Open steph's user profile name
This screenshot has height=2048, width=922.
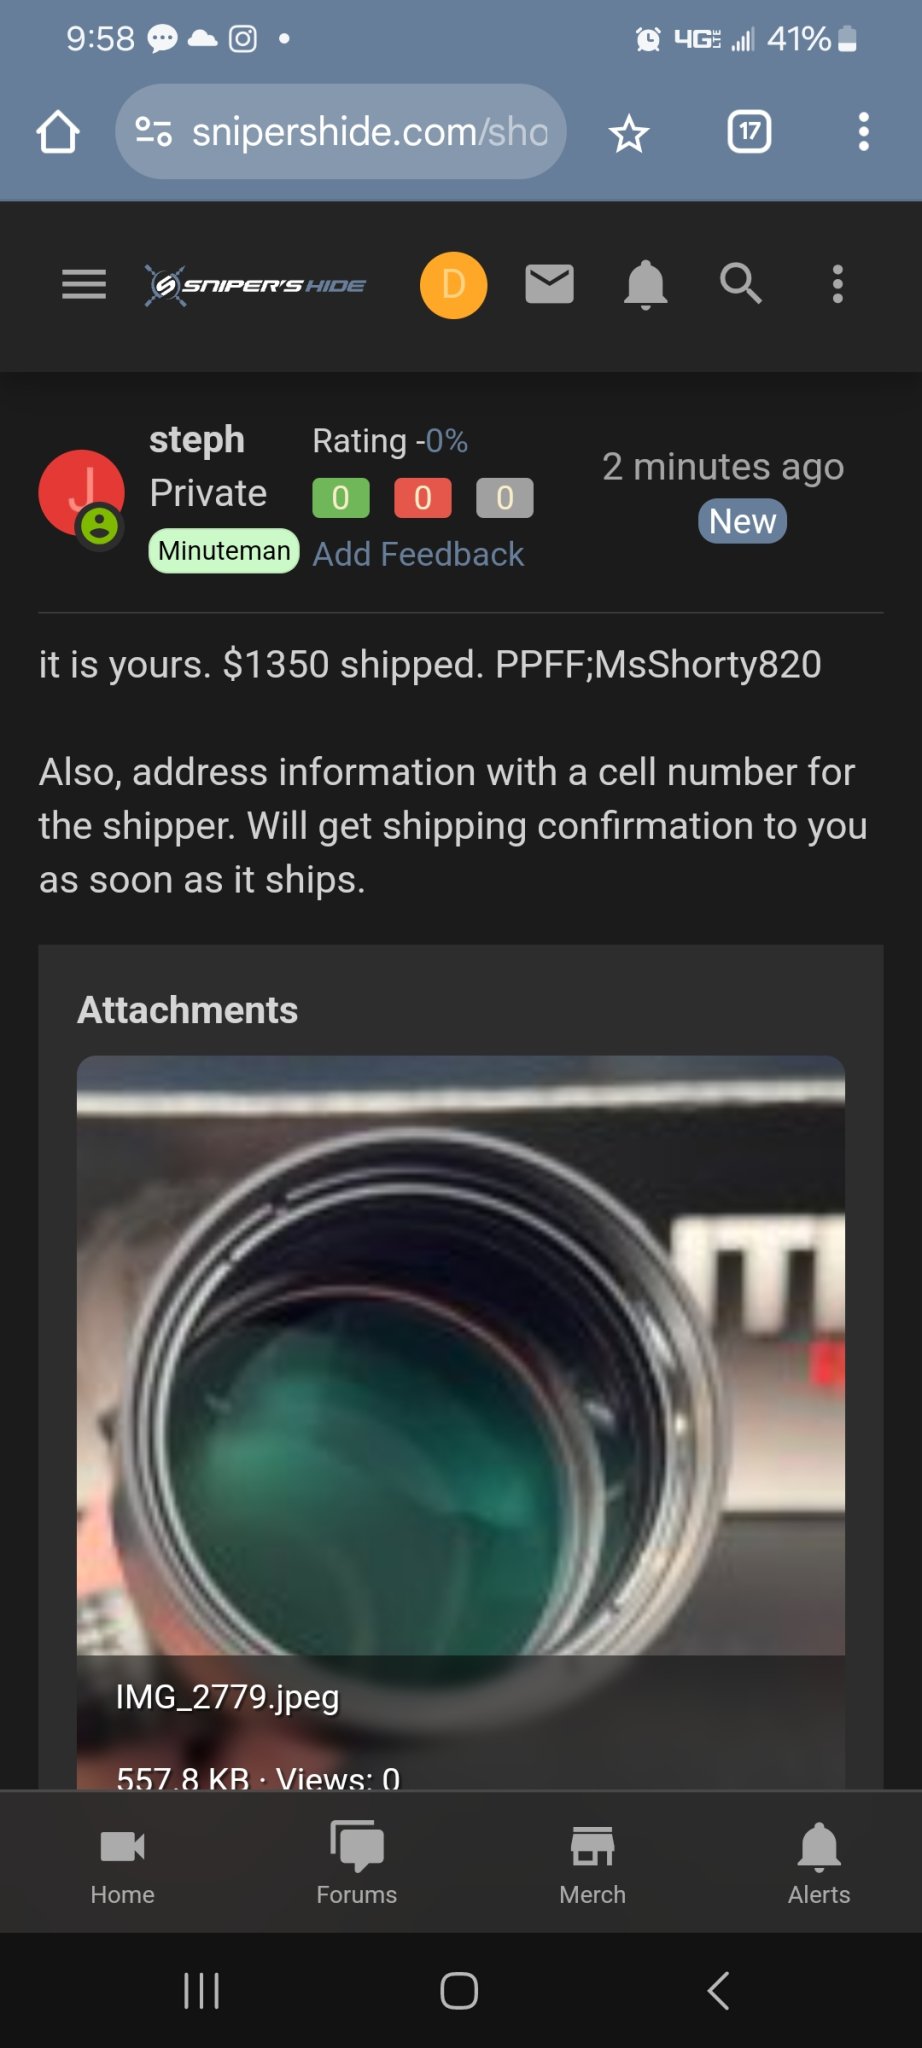[197, 440]
